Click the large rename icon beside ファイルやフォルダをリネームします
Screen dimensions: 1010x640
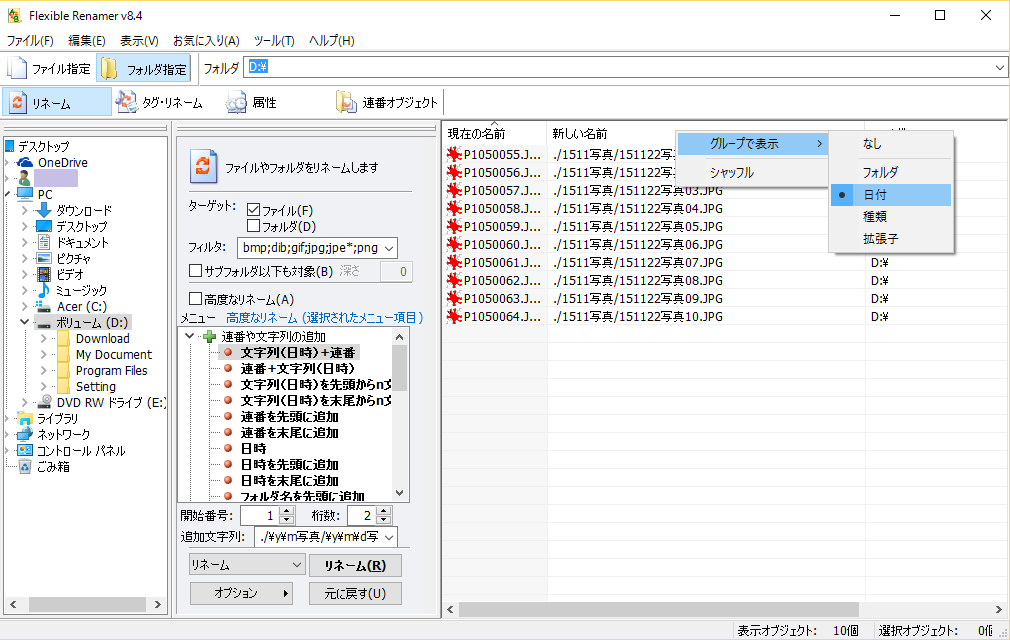(204, 167)
